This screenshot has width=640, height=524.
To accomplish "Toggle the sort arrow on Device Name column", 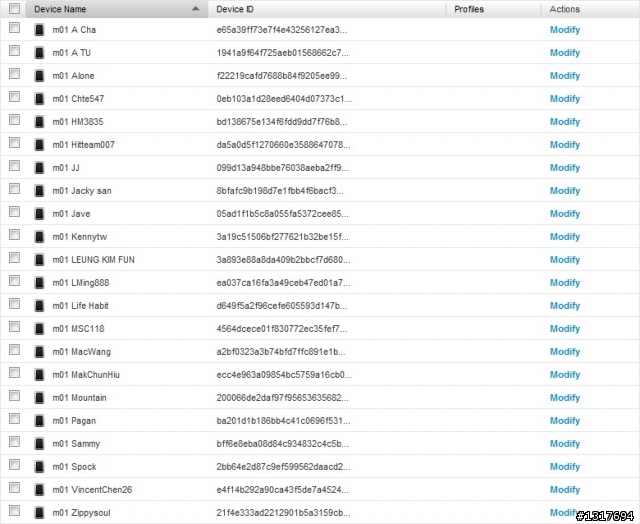I will tap(196, 9).
